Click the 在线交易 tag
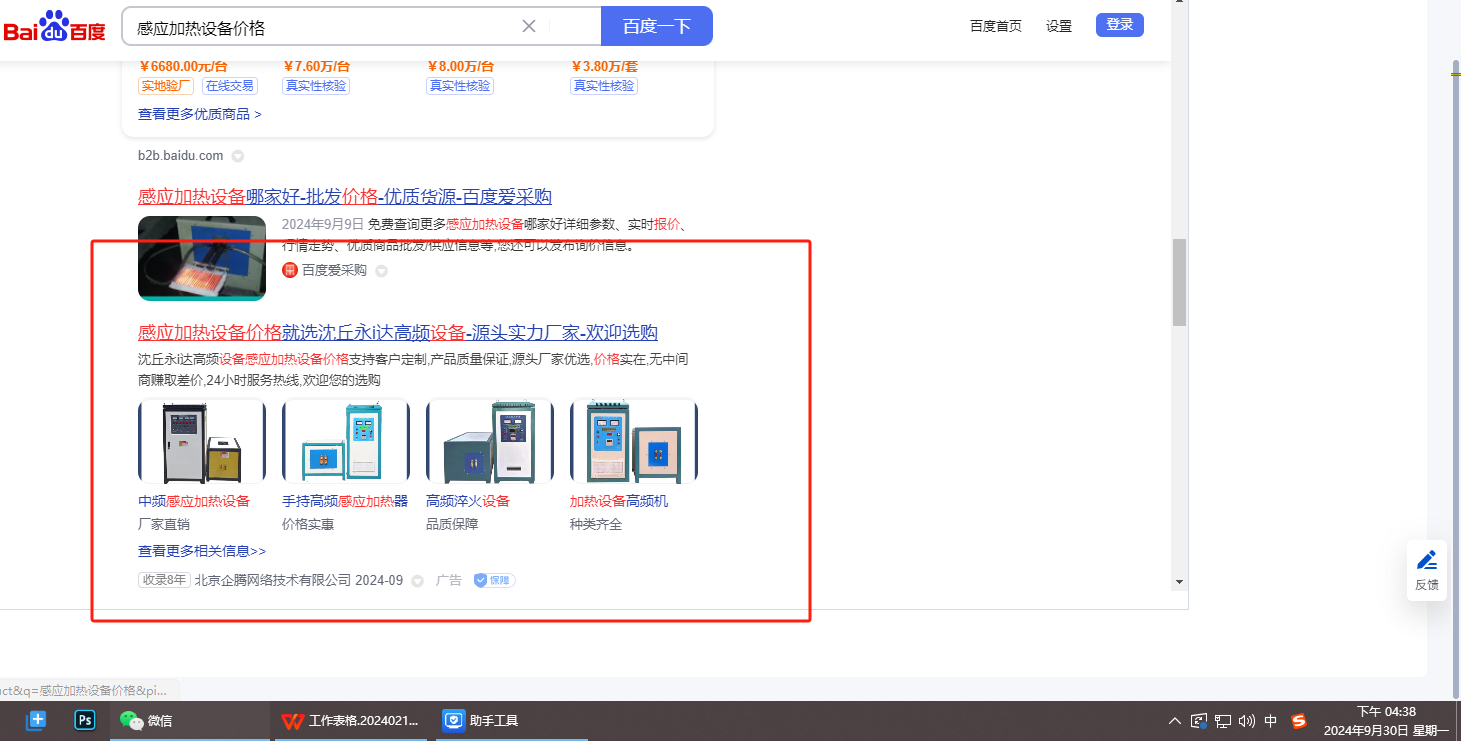The height and width of the screenshot is (741, 1461). 230,86
